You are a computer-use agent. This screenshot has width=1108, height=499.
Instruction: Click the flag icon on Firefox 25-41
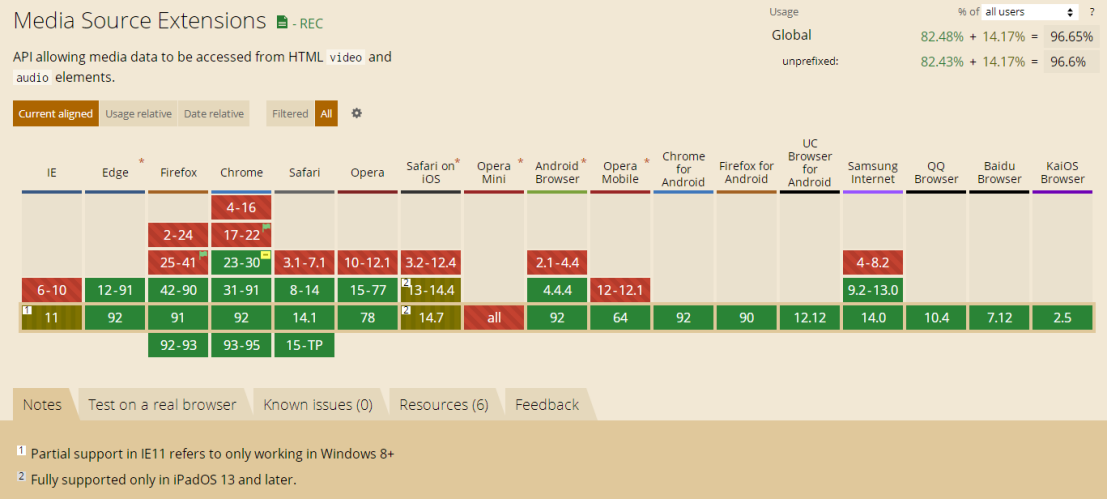point(203,255)
